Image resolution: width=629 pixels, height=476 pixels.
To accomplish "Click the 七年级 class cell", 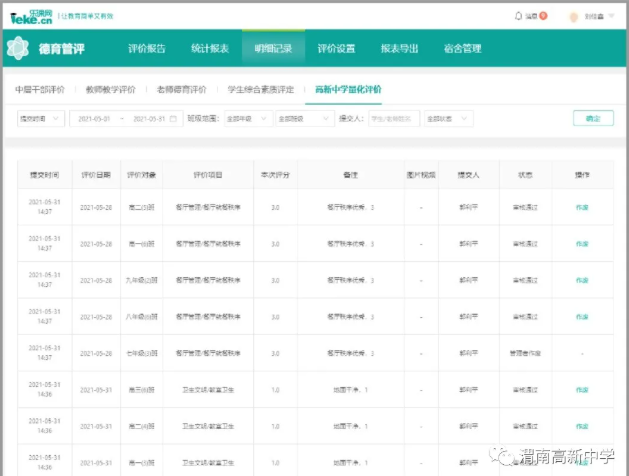I will point(141,353).
